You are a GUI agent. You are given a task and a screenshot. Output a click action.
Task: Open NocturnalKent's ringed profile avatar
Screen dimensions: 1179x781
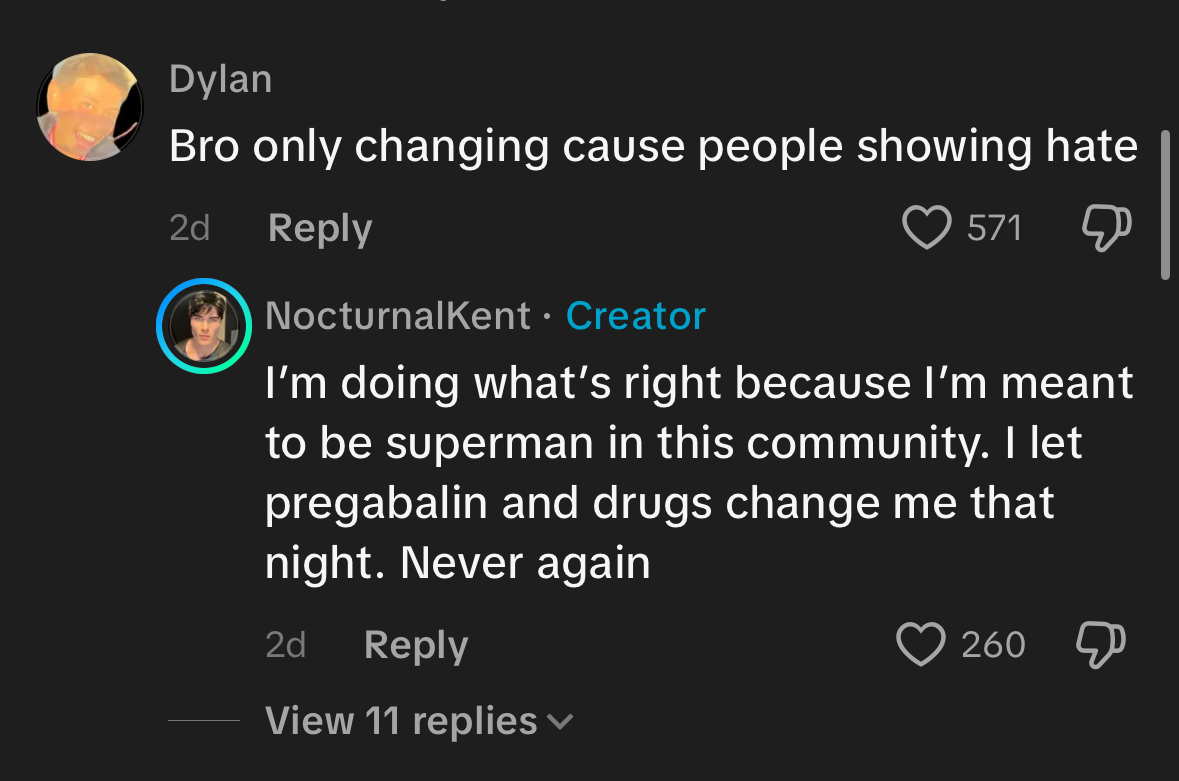[203, 326]
